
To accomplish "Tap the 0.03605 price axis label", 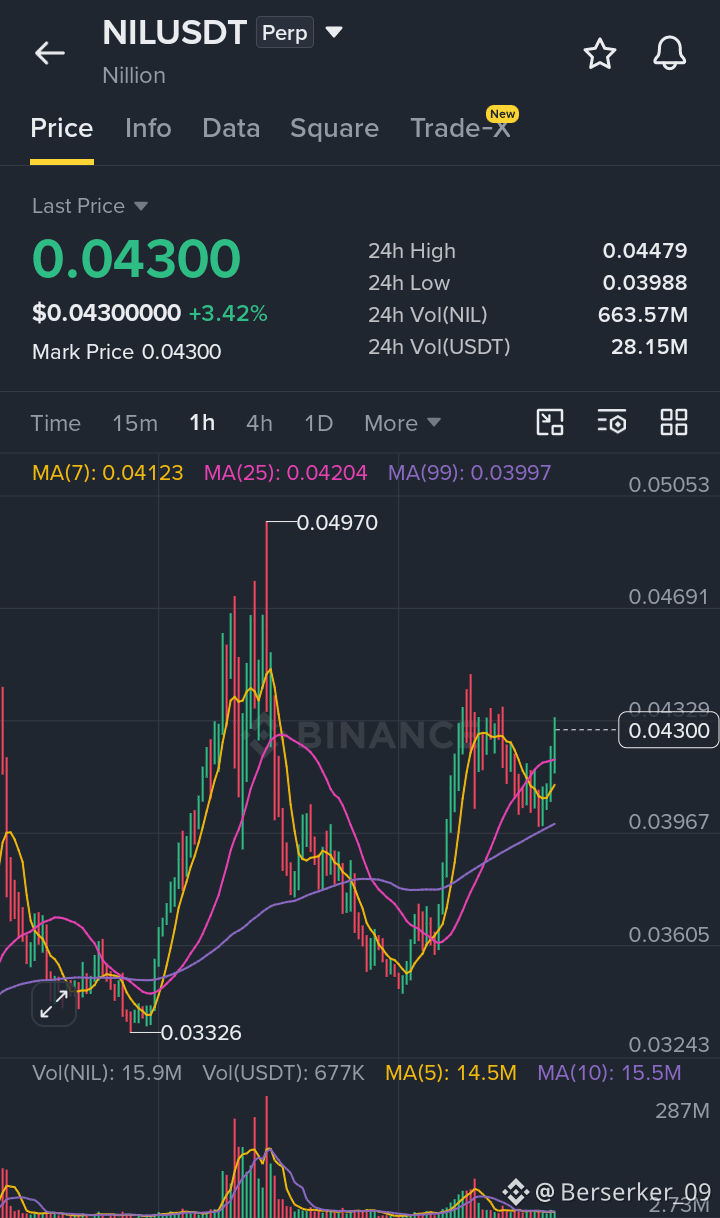I will tap(669, 935).
